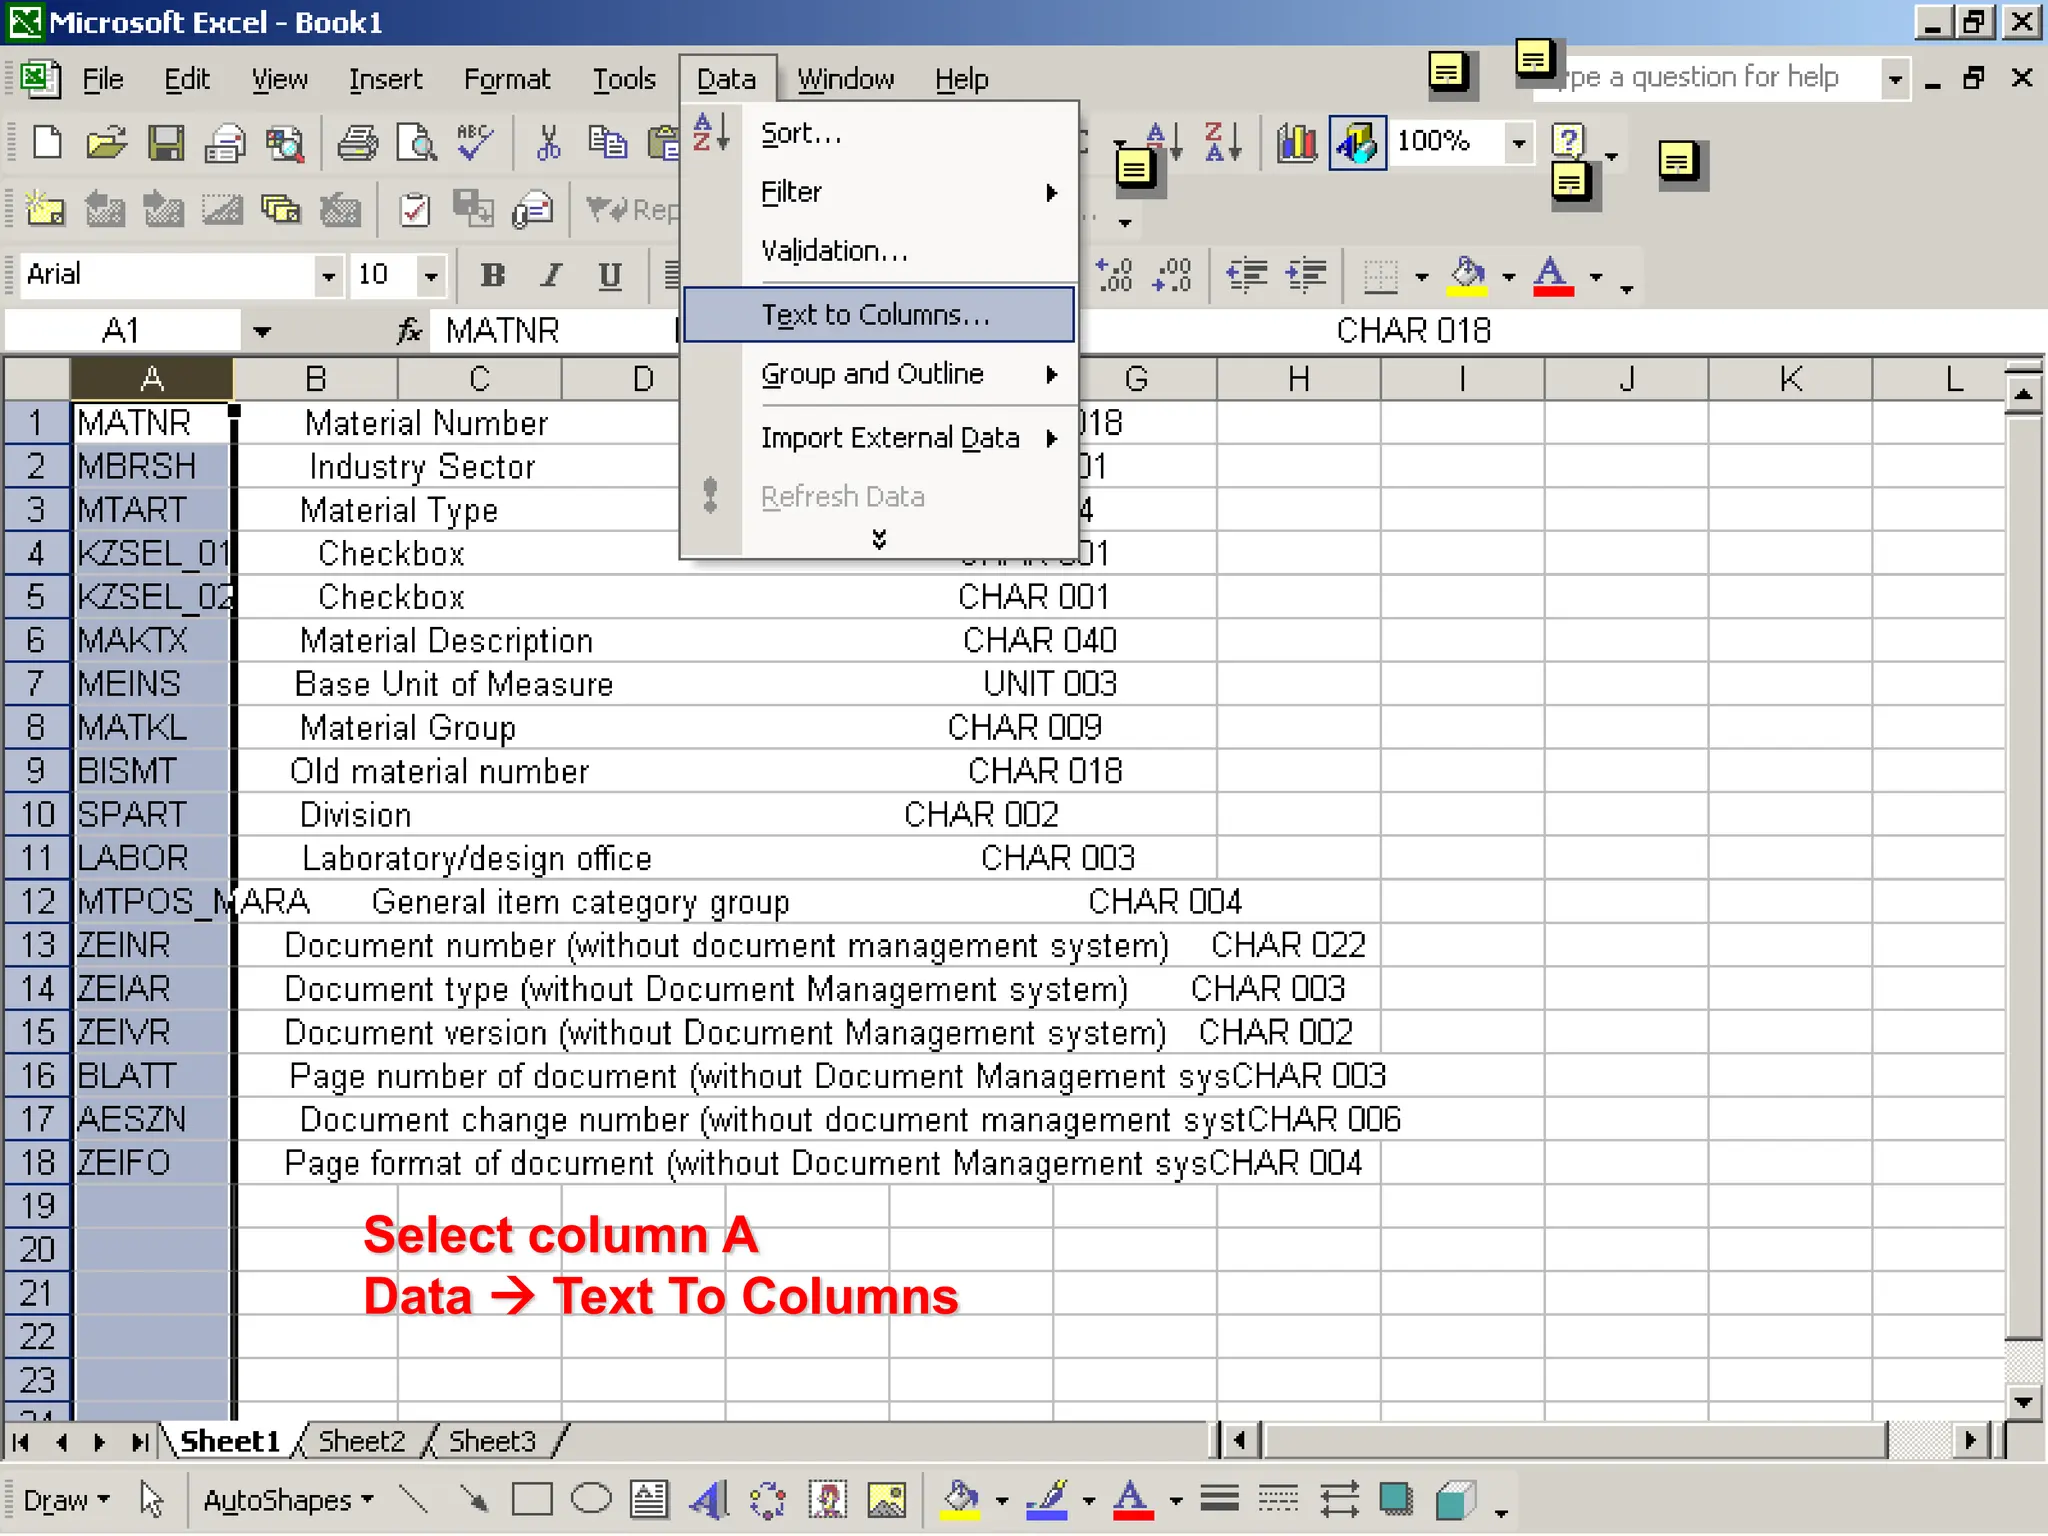Click the Insert Picture from File icon
The height and width of the screenshot is (1536, 2048).
point(886,1500)
